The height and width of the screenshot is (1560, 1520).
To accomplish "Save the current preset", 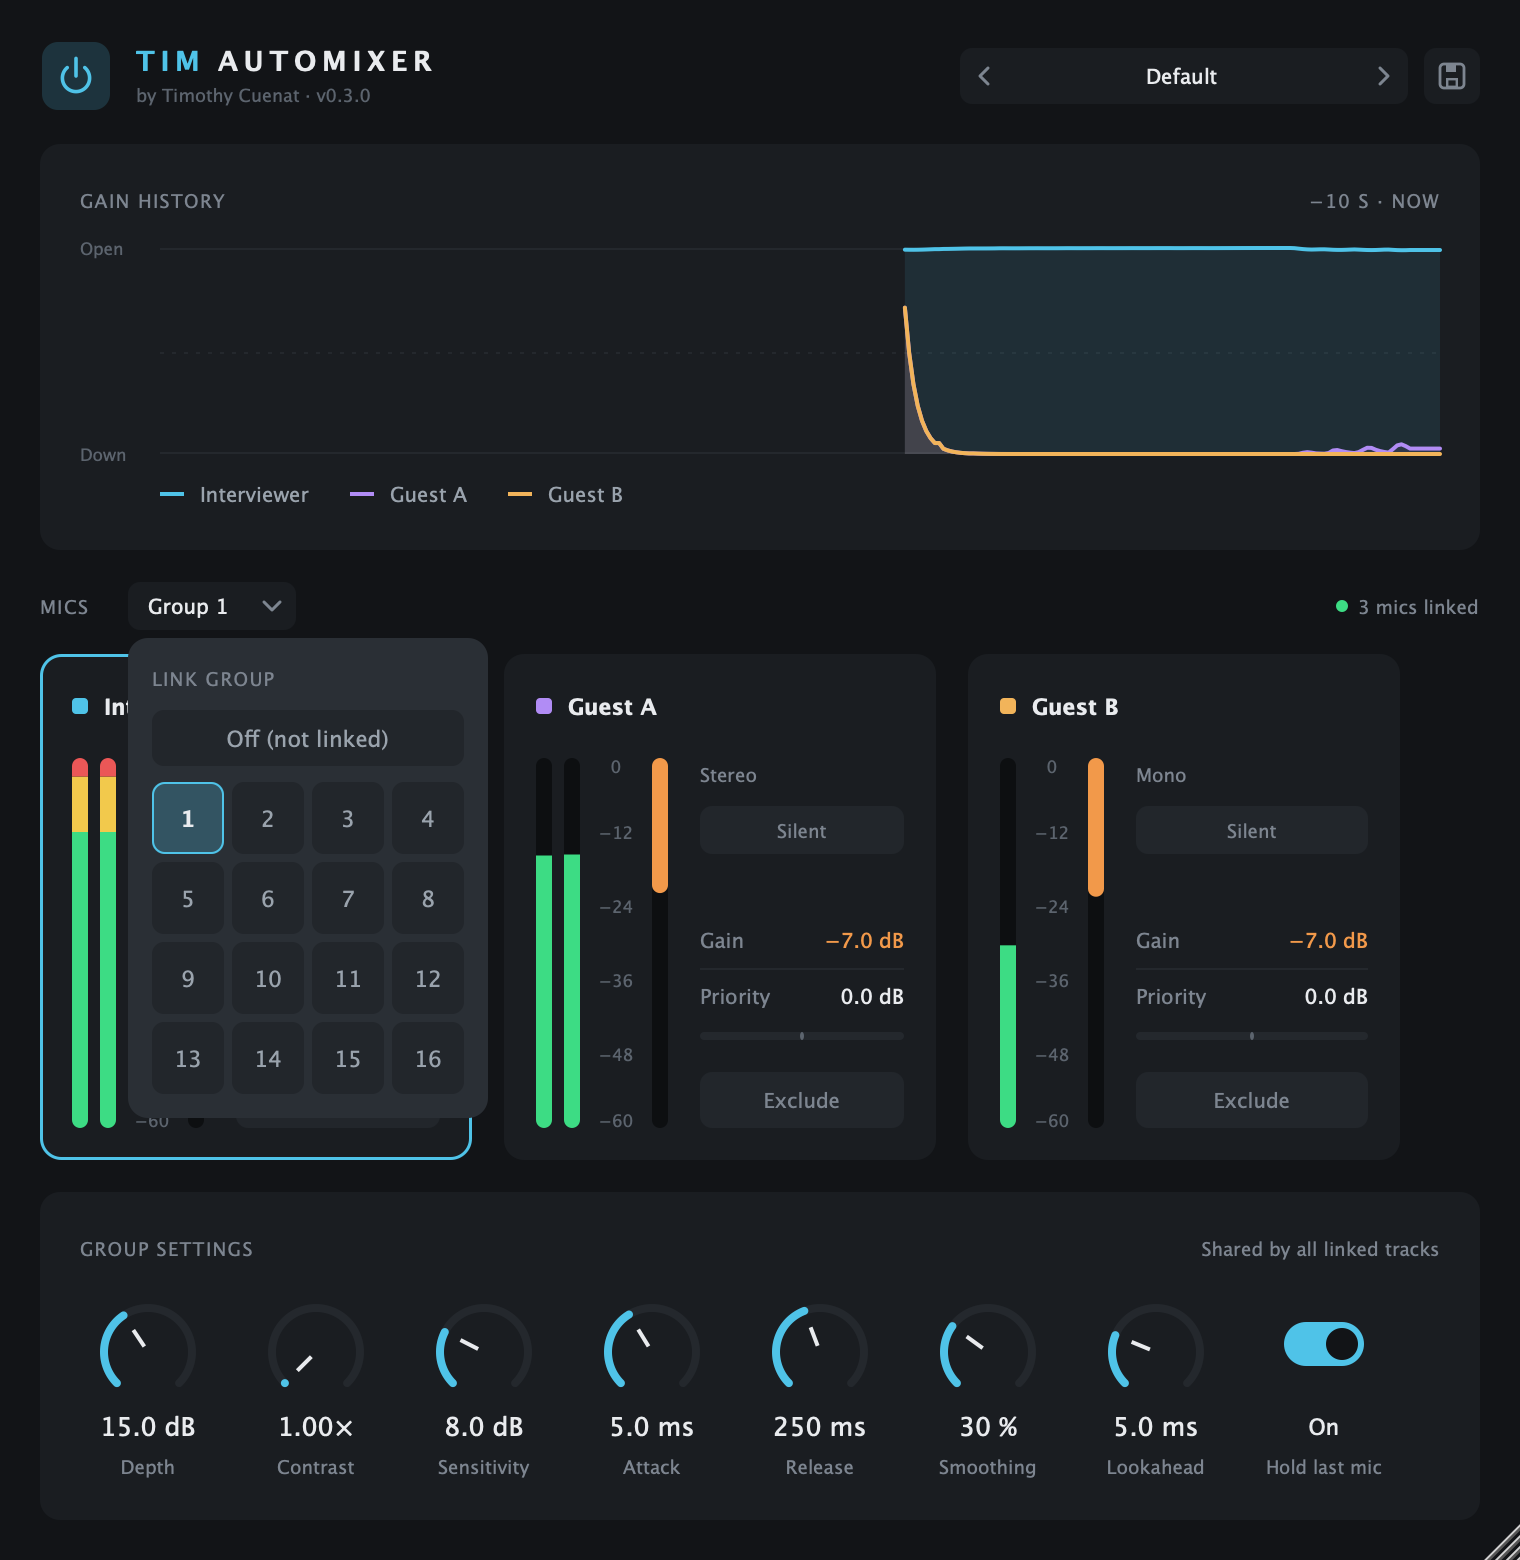I will [1452, 76].
